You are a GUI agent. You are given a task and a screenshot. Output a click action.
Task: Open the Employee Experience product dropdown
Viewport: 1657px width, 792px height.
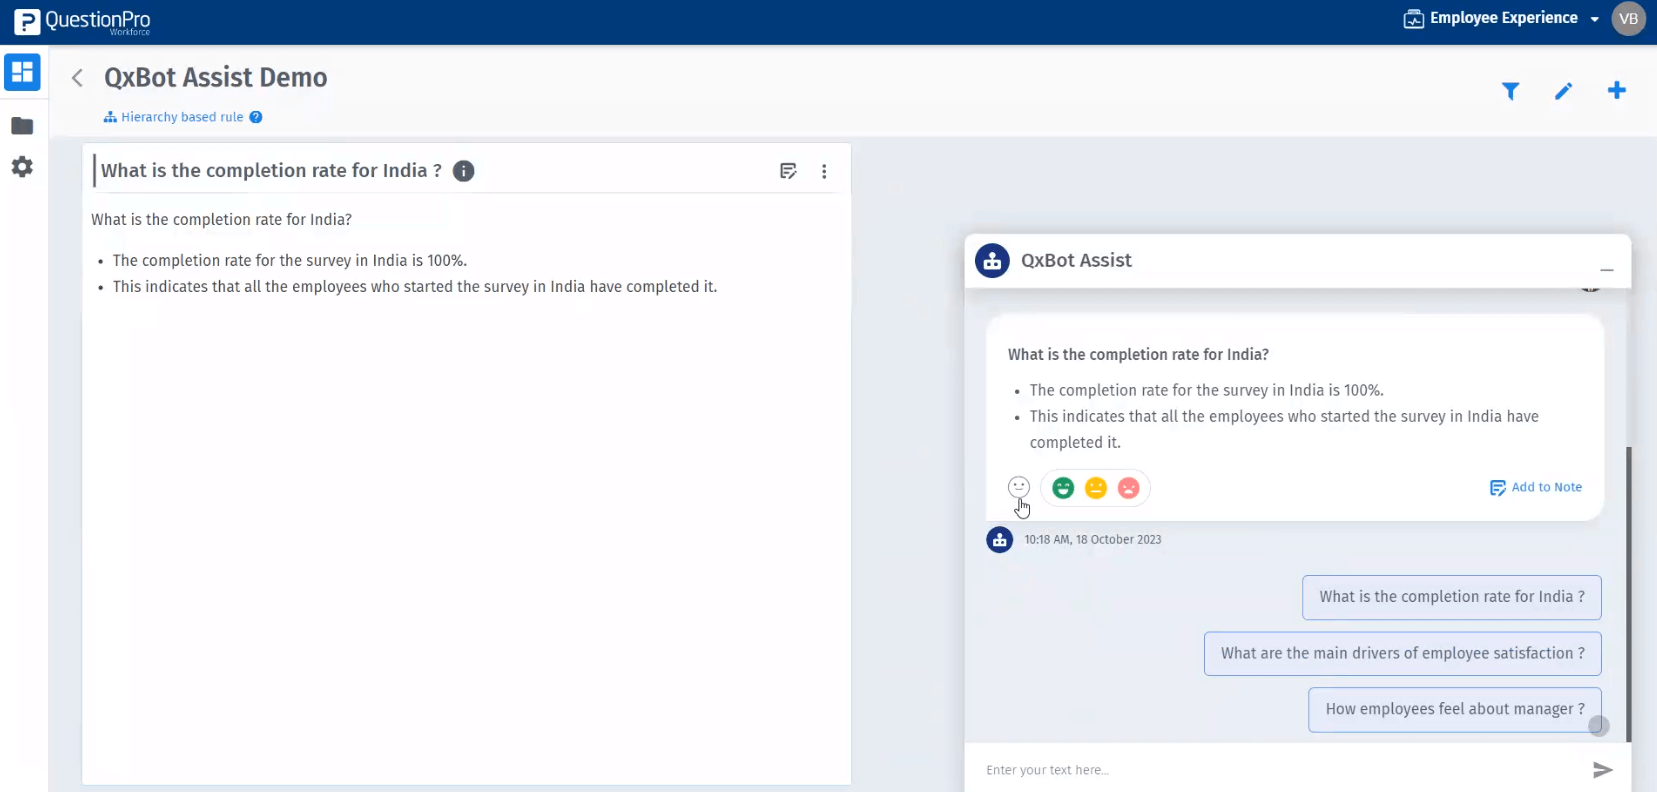(x=1501, y=18)
